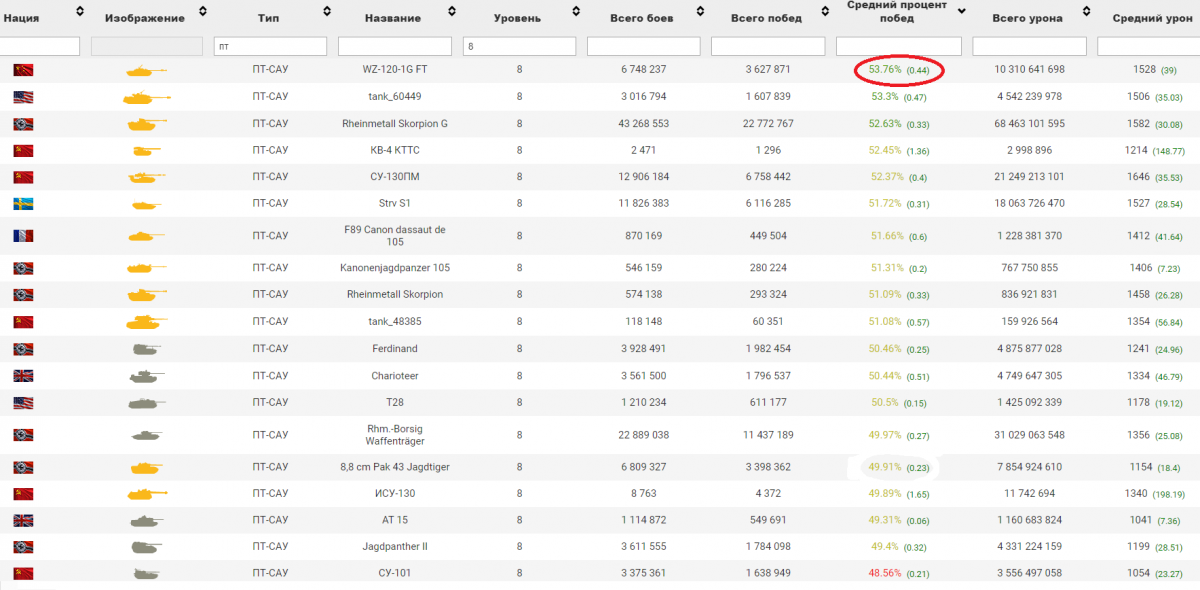Sort by Уровень column arrows
Viewport: 1200px width, 590px height.
pyautogui.click(x=575, y=12)
